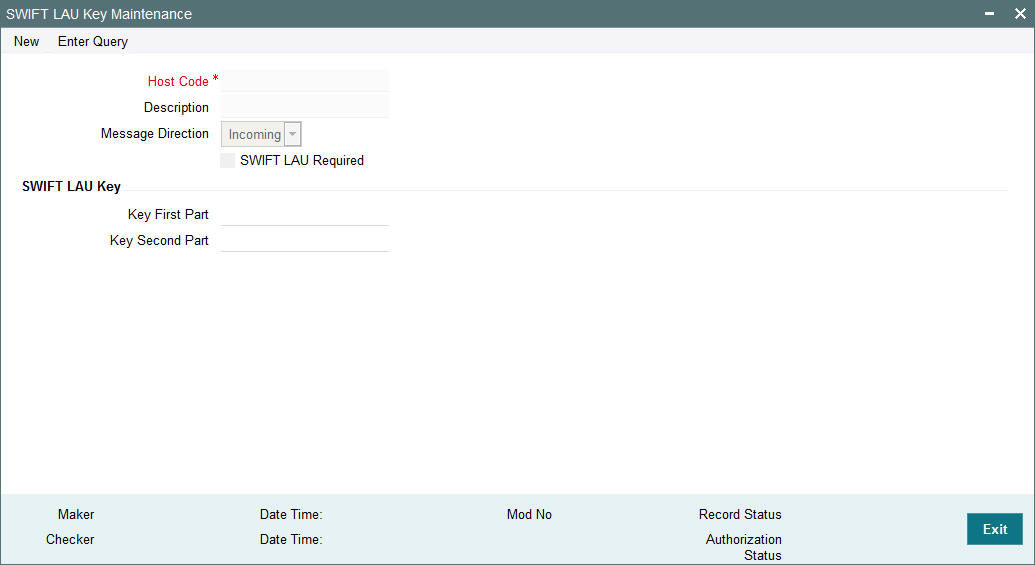Close the SWIFT LAU Key Maintenance window

(x=1020, y=14)
